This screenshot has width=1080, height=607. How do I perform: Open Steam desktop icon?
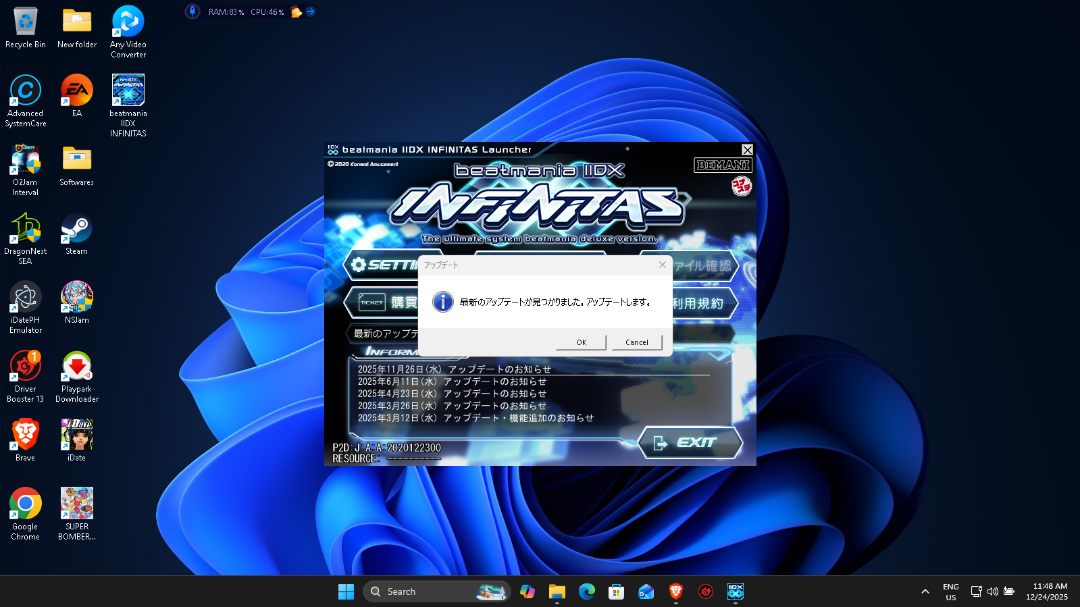[77, 229]
